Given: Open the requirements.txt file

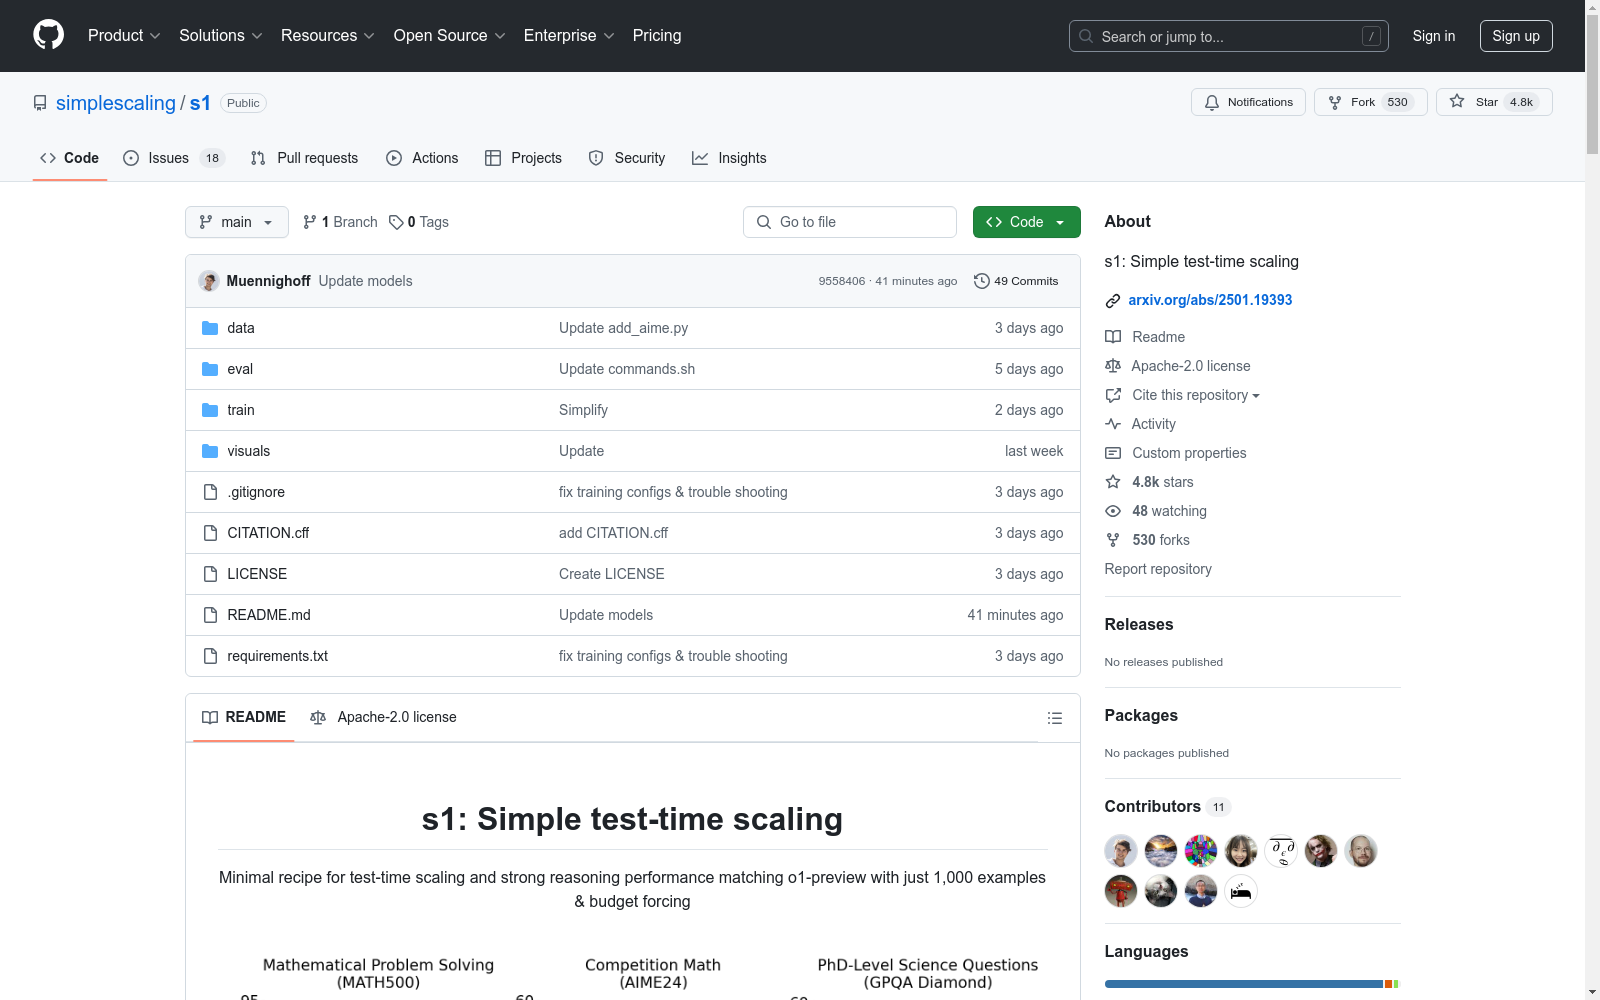Looking at the screenshot, I should (x=278, y=656).
